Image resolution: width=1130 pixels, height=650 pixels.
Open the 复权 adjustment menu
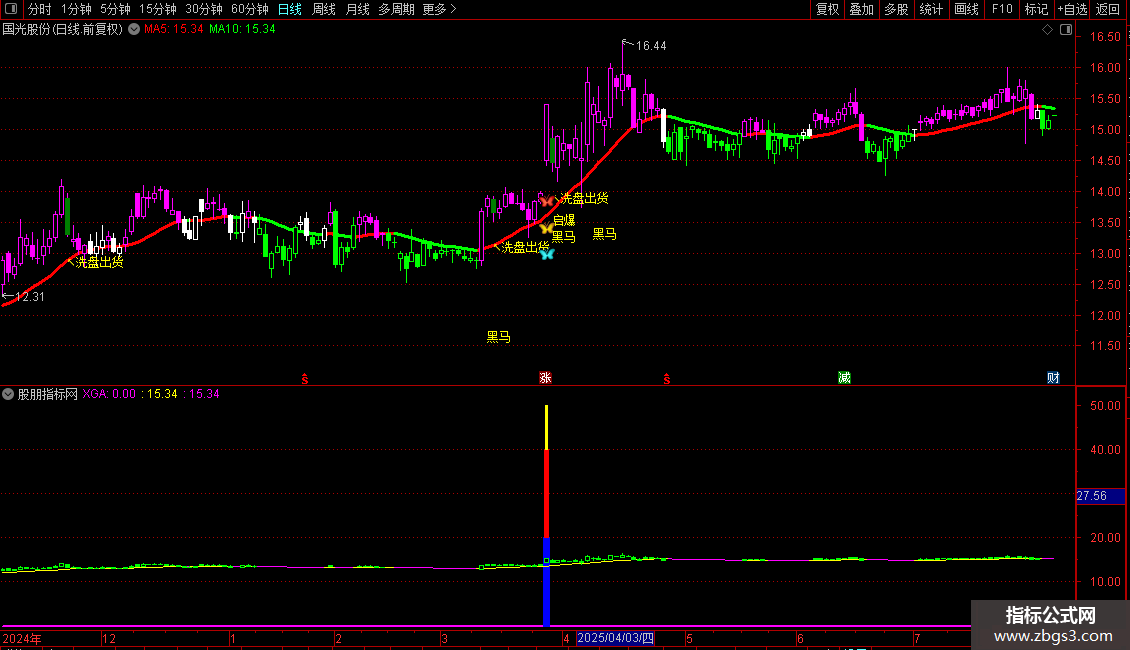click(827, 9)
